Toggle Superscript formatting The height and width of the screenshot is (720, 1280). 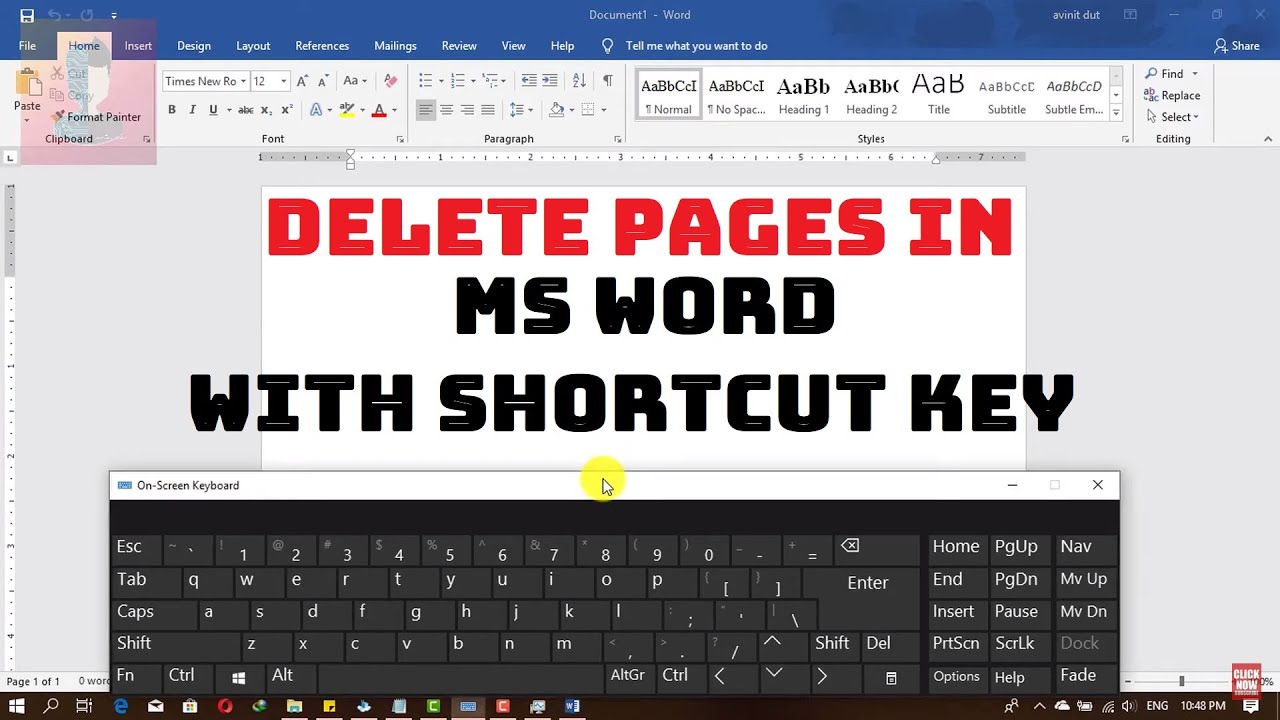click(287, 110)
